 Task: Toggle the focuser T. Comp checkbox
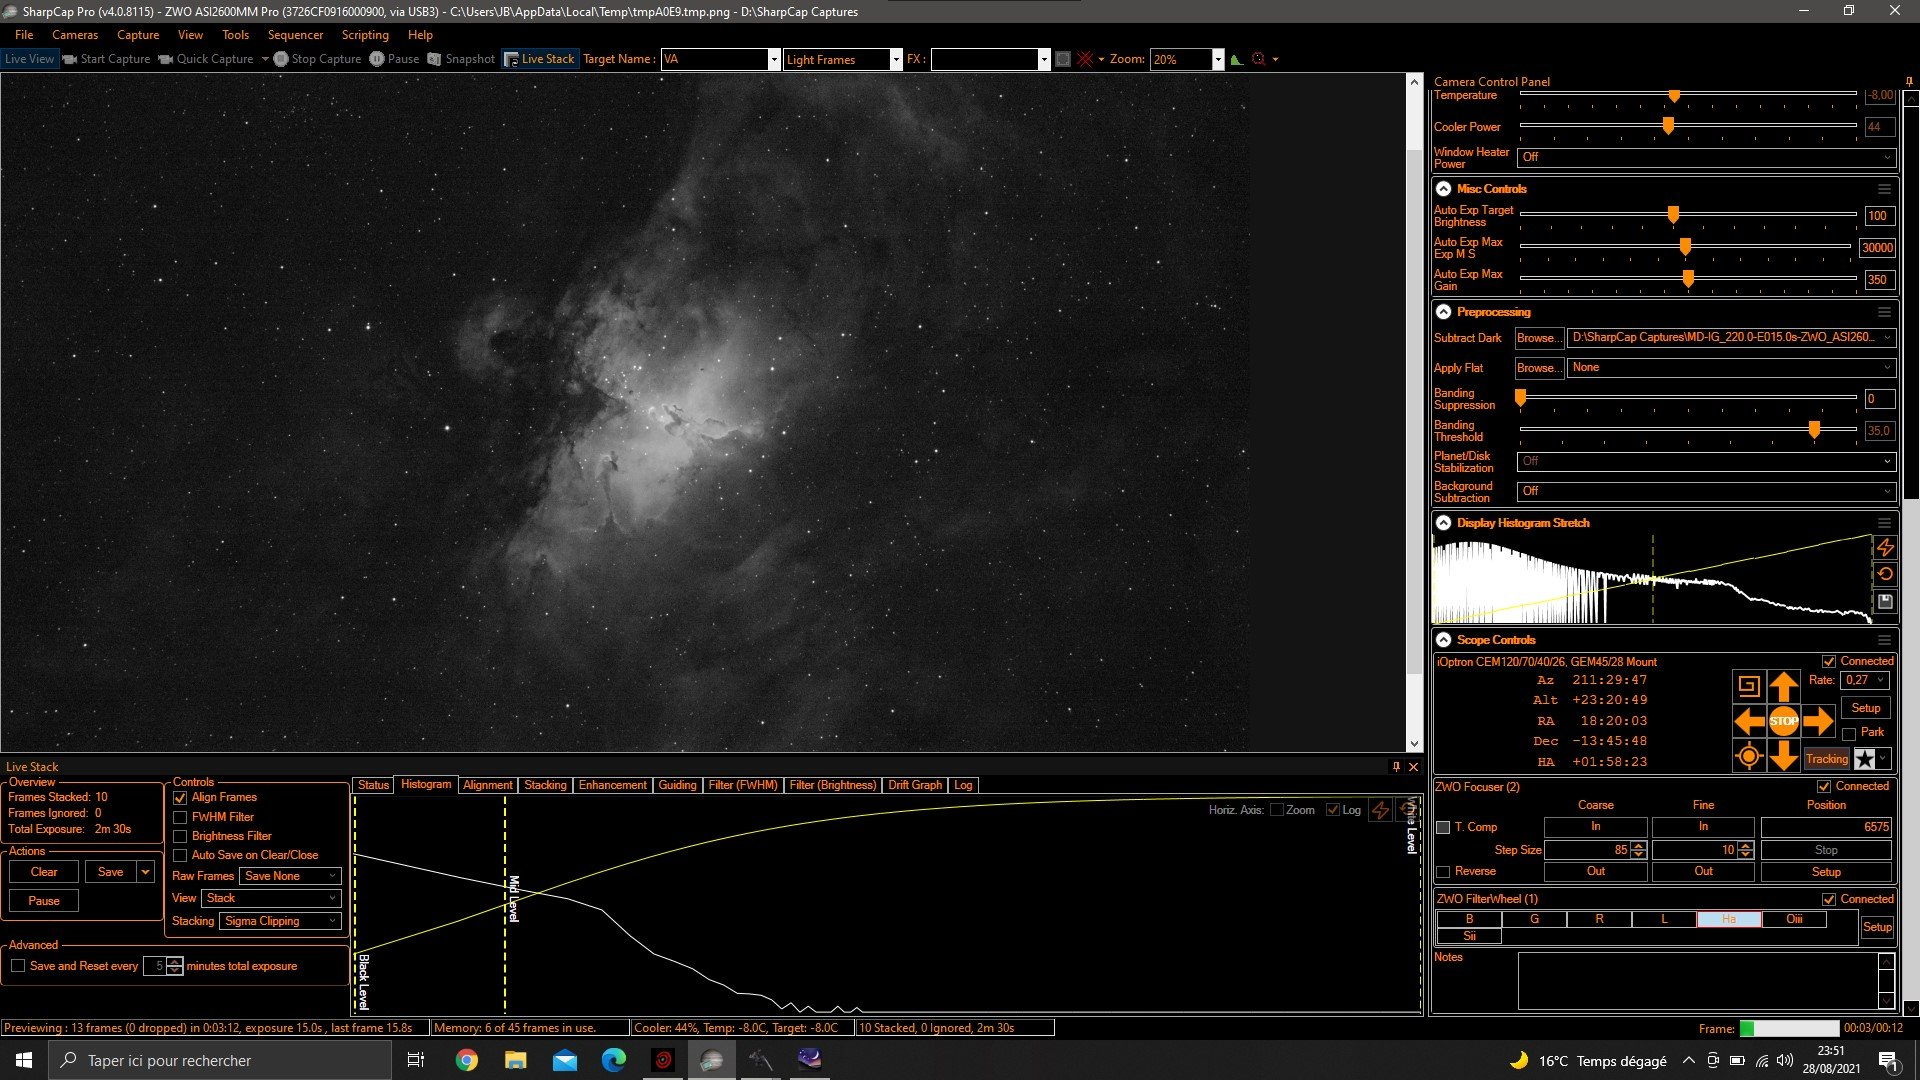click(1443, 827)
